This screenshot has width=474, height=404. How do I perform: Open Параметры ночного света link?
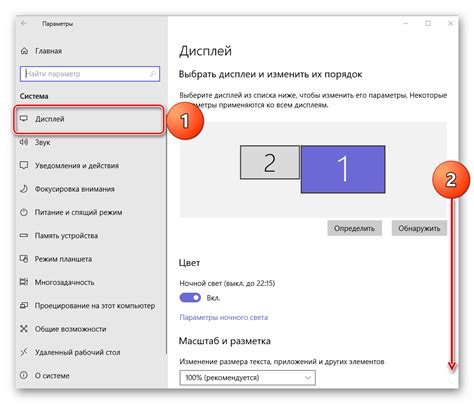(x=223, y=317)
